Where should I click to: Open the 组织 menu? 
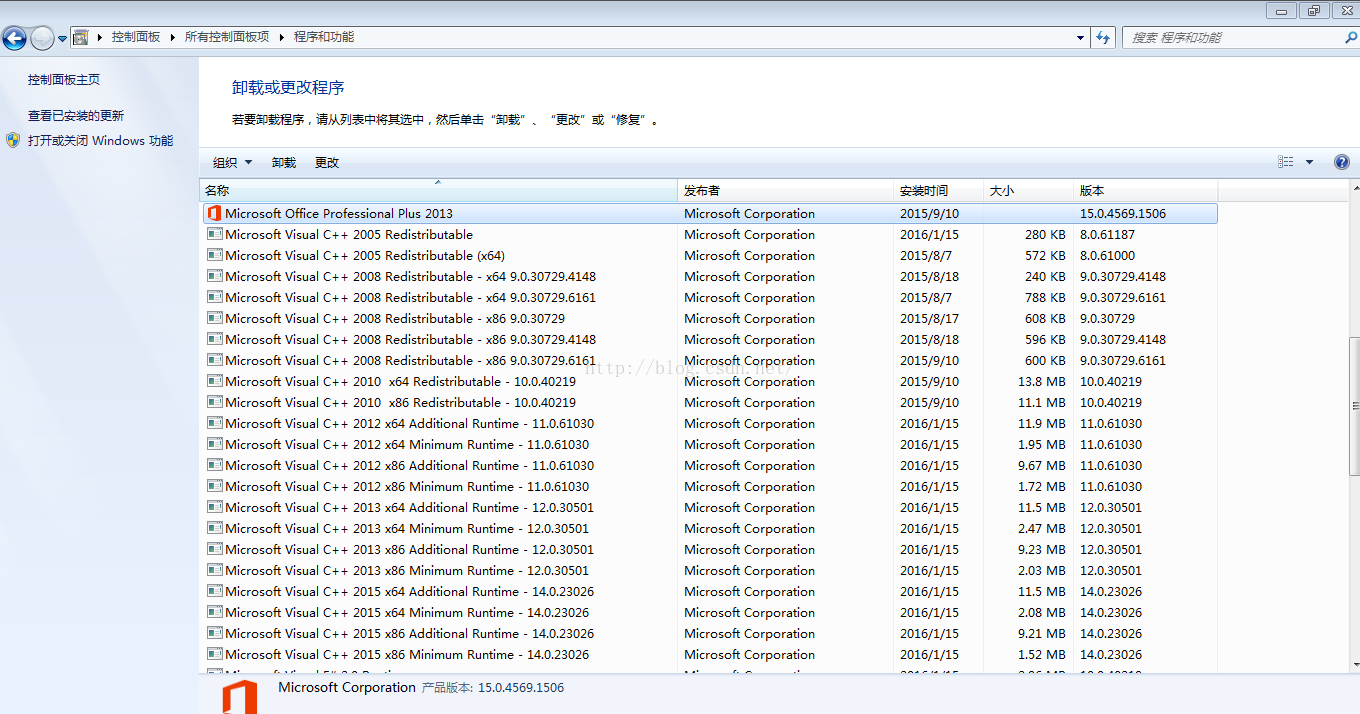(232, 162)
